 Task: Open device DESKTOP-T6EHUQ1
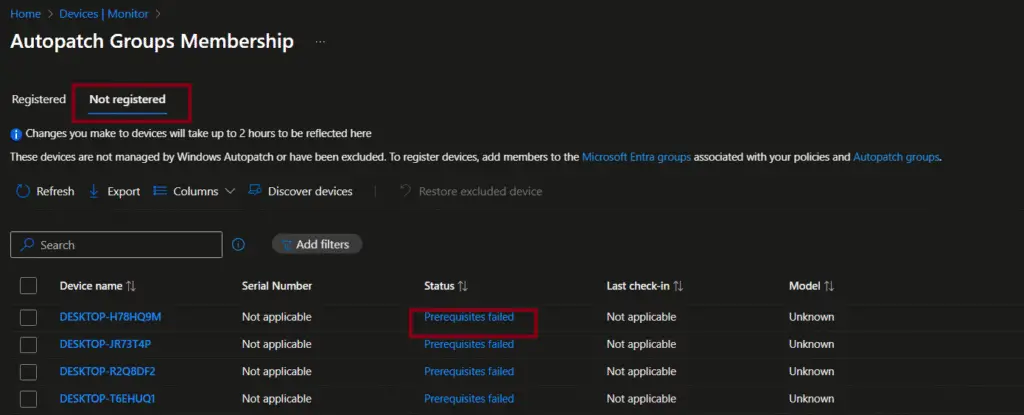(x=107, y=398)
